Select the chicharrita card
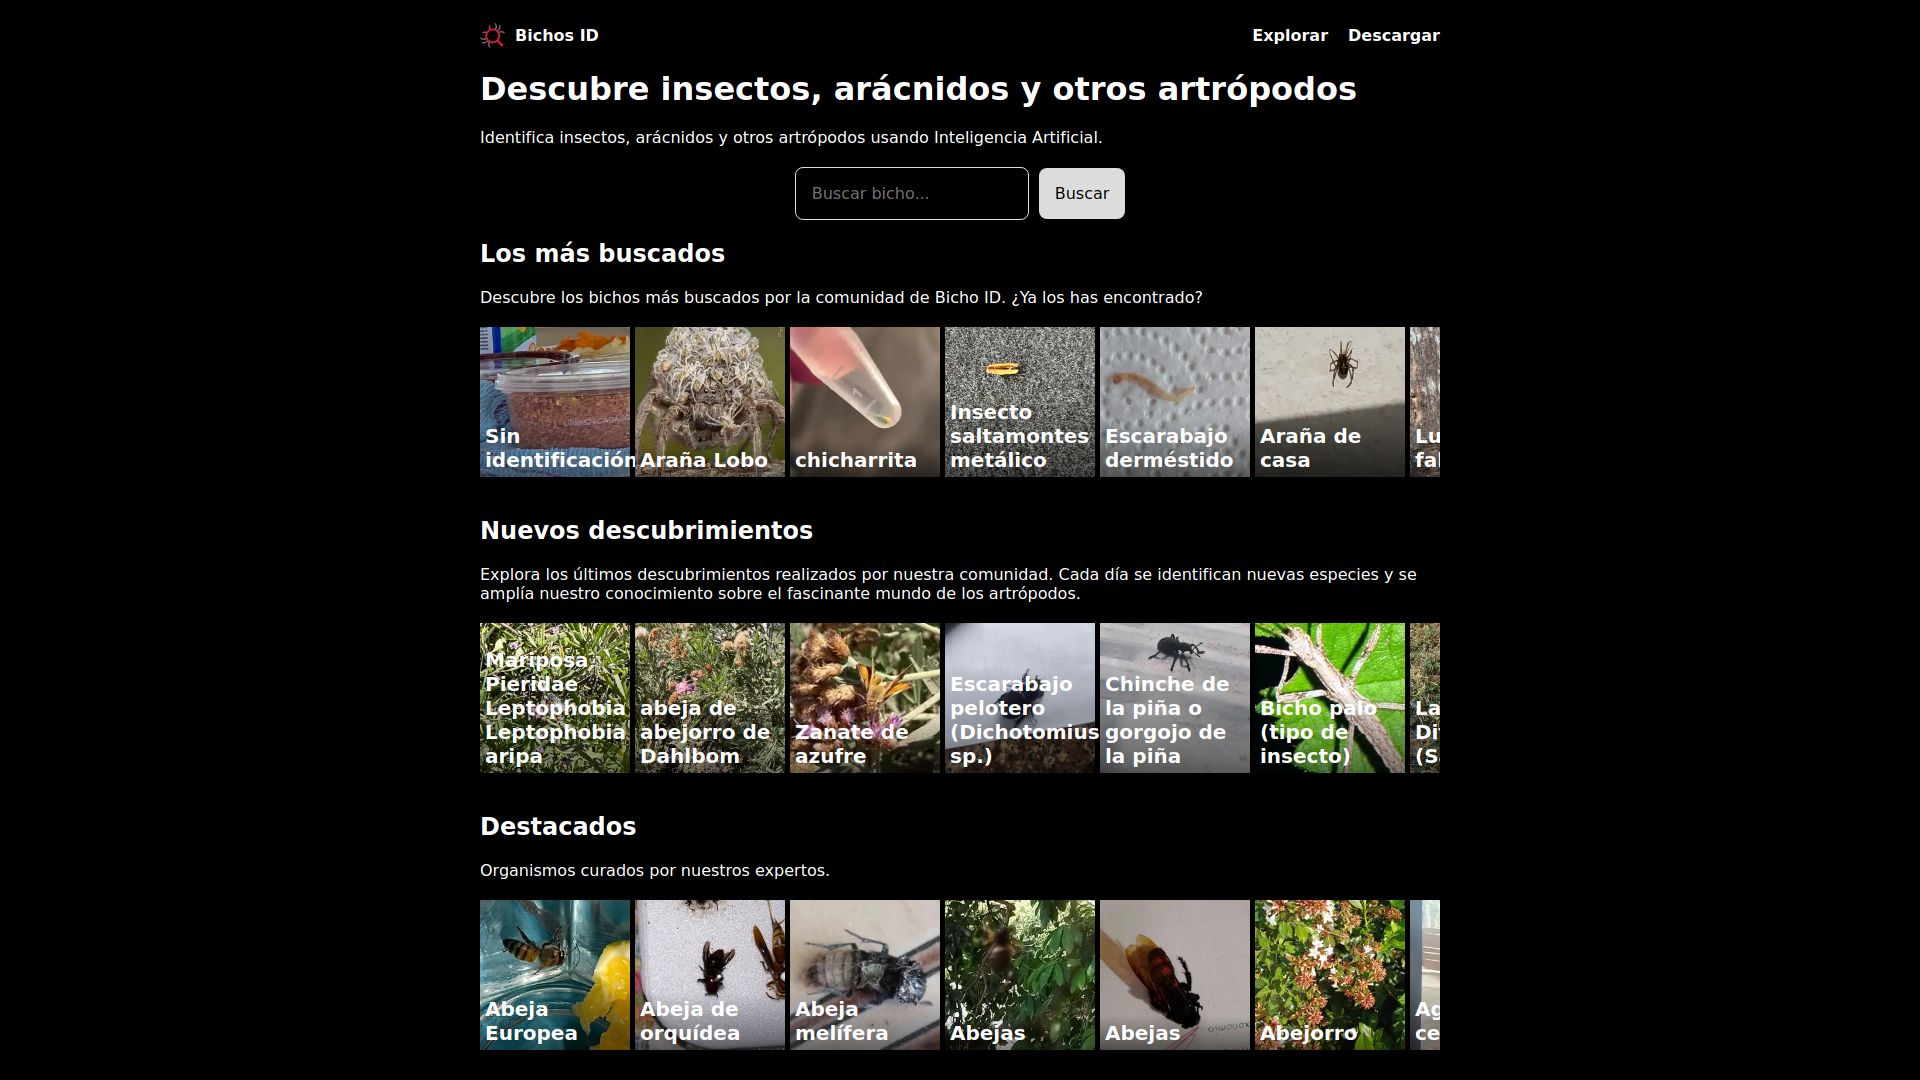 pyautogui.click(x=864, y=401)
